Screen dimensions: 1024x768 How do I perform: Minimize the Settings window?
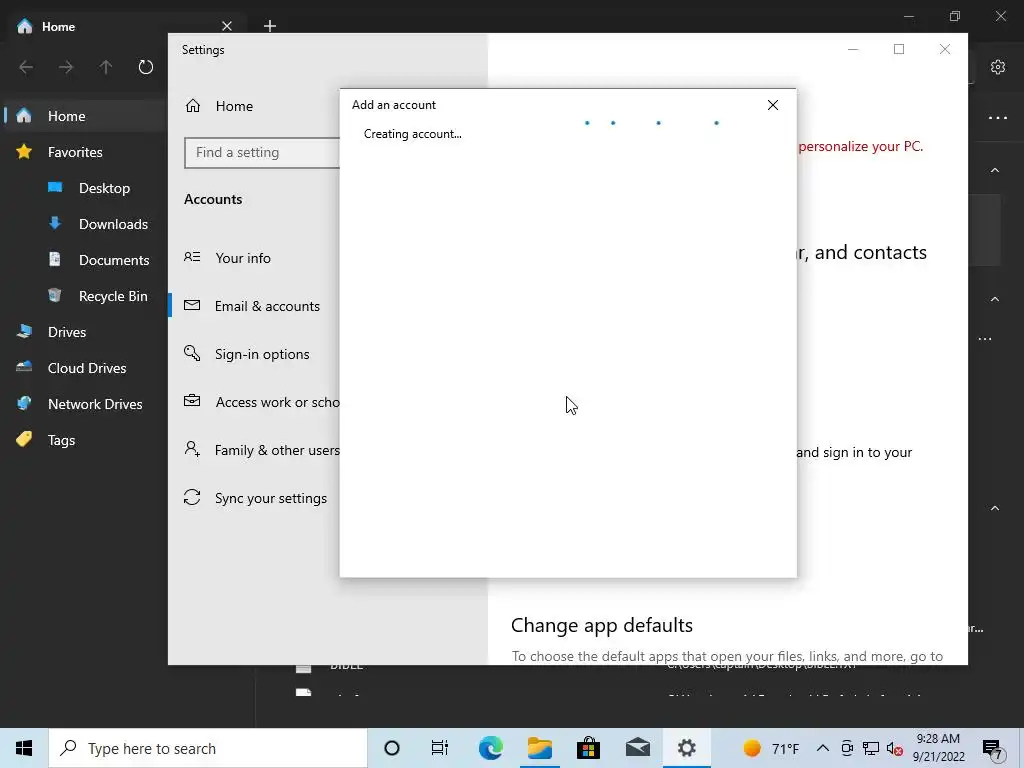pos(853,49)
